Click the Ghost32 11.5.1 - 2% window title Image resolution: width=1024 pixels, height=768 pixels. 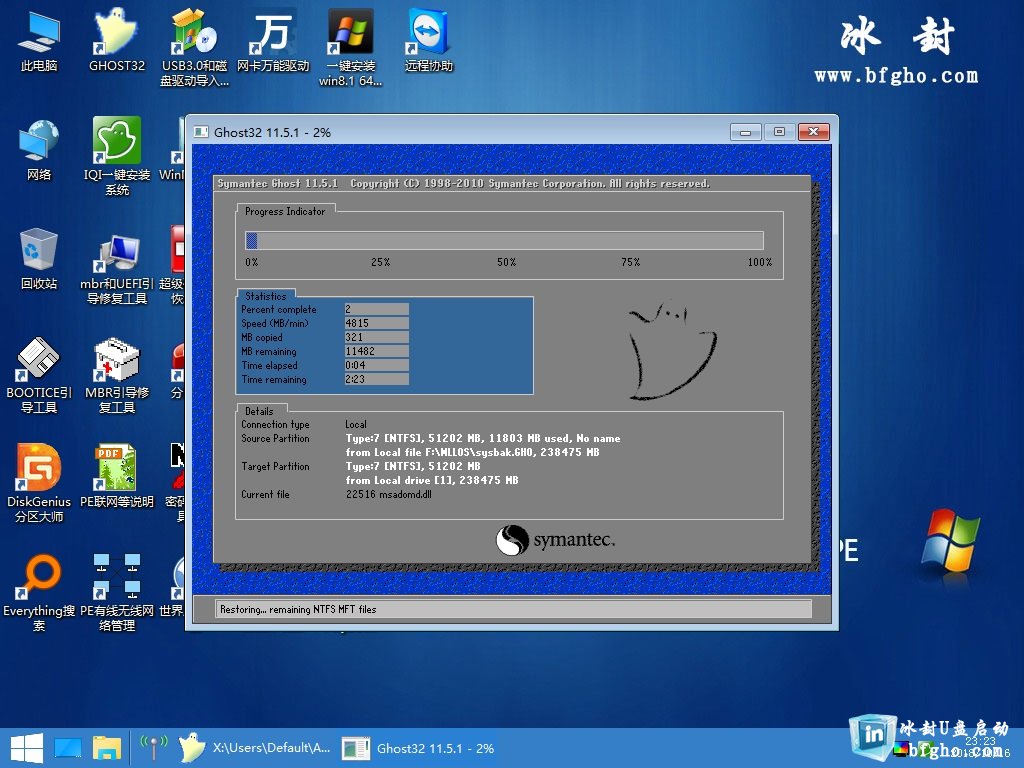[272, 132]
